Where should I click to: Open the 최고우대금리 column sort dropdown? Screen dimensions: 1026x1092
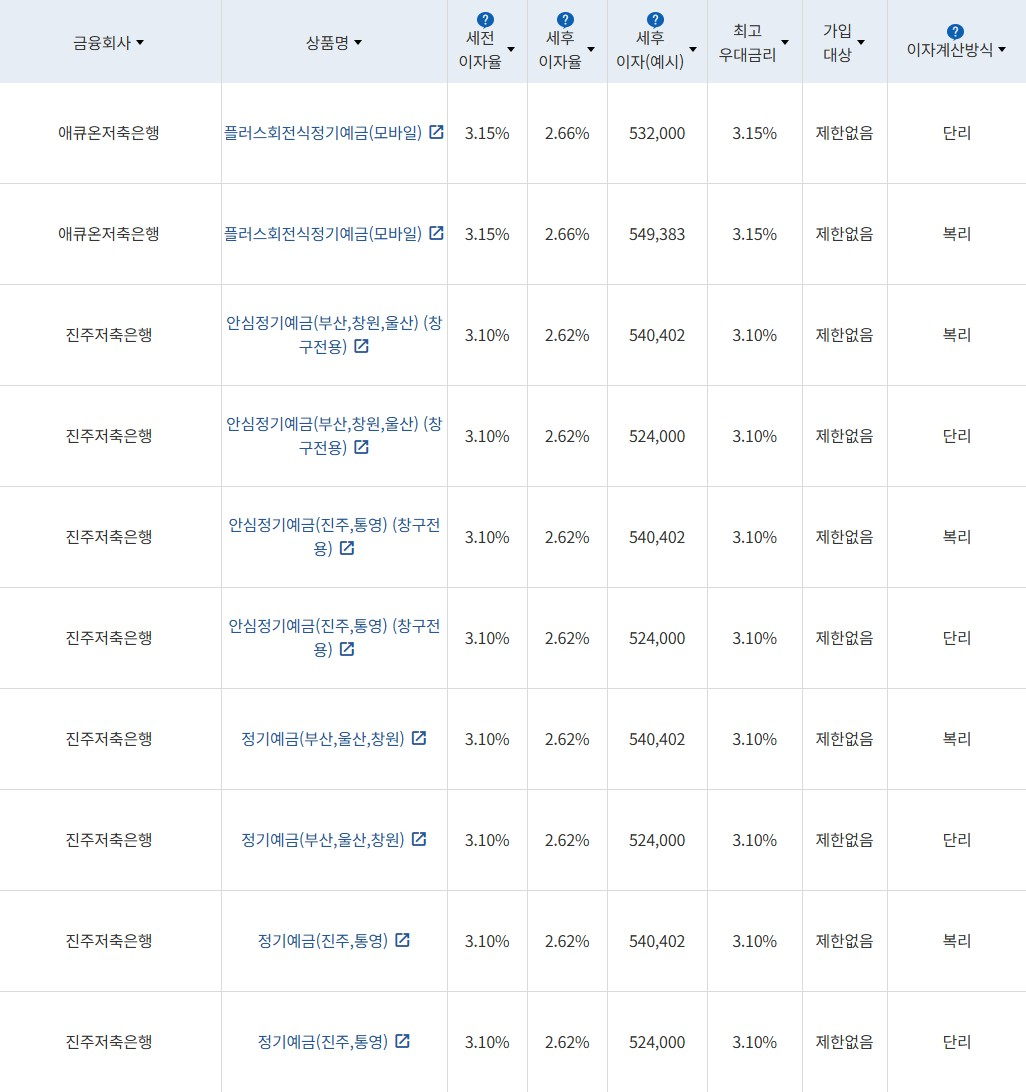point(785,42)
